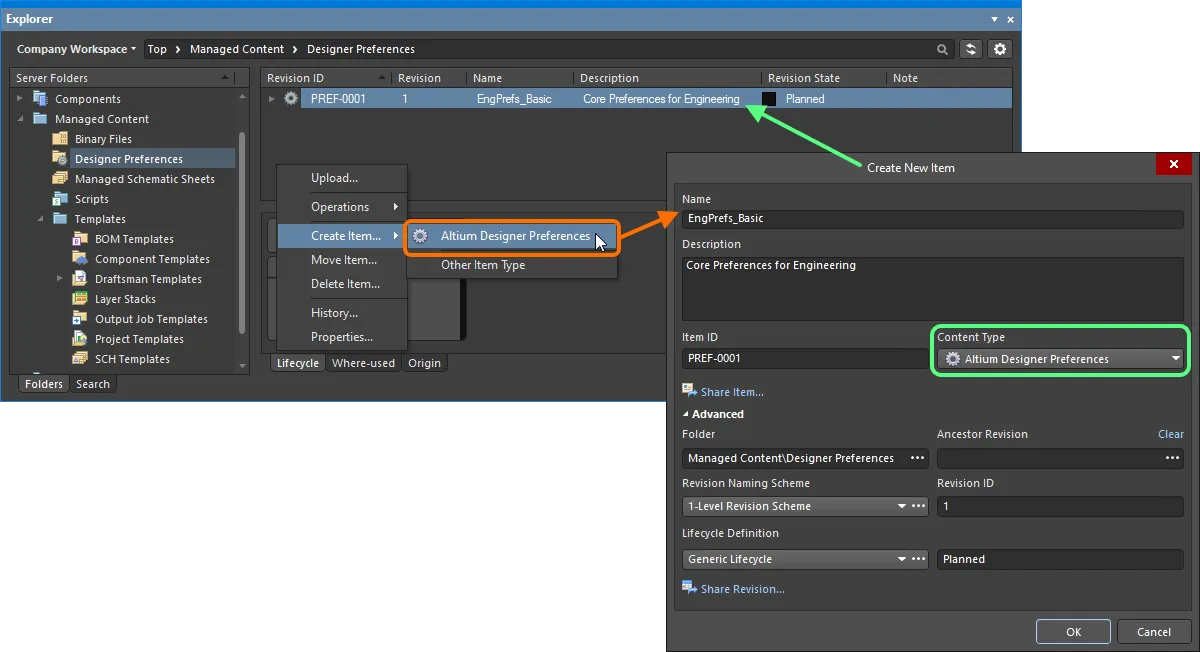Switch to the Lifecycle tab

pyautogui.click(x=298, y=363)
